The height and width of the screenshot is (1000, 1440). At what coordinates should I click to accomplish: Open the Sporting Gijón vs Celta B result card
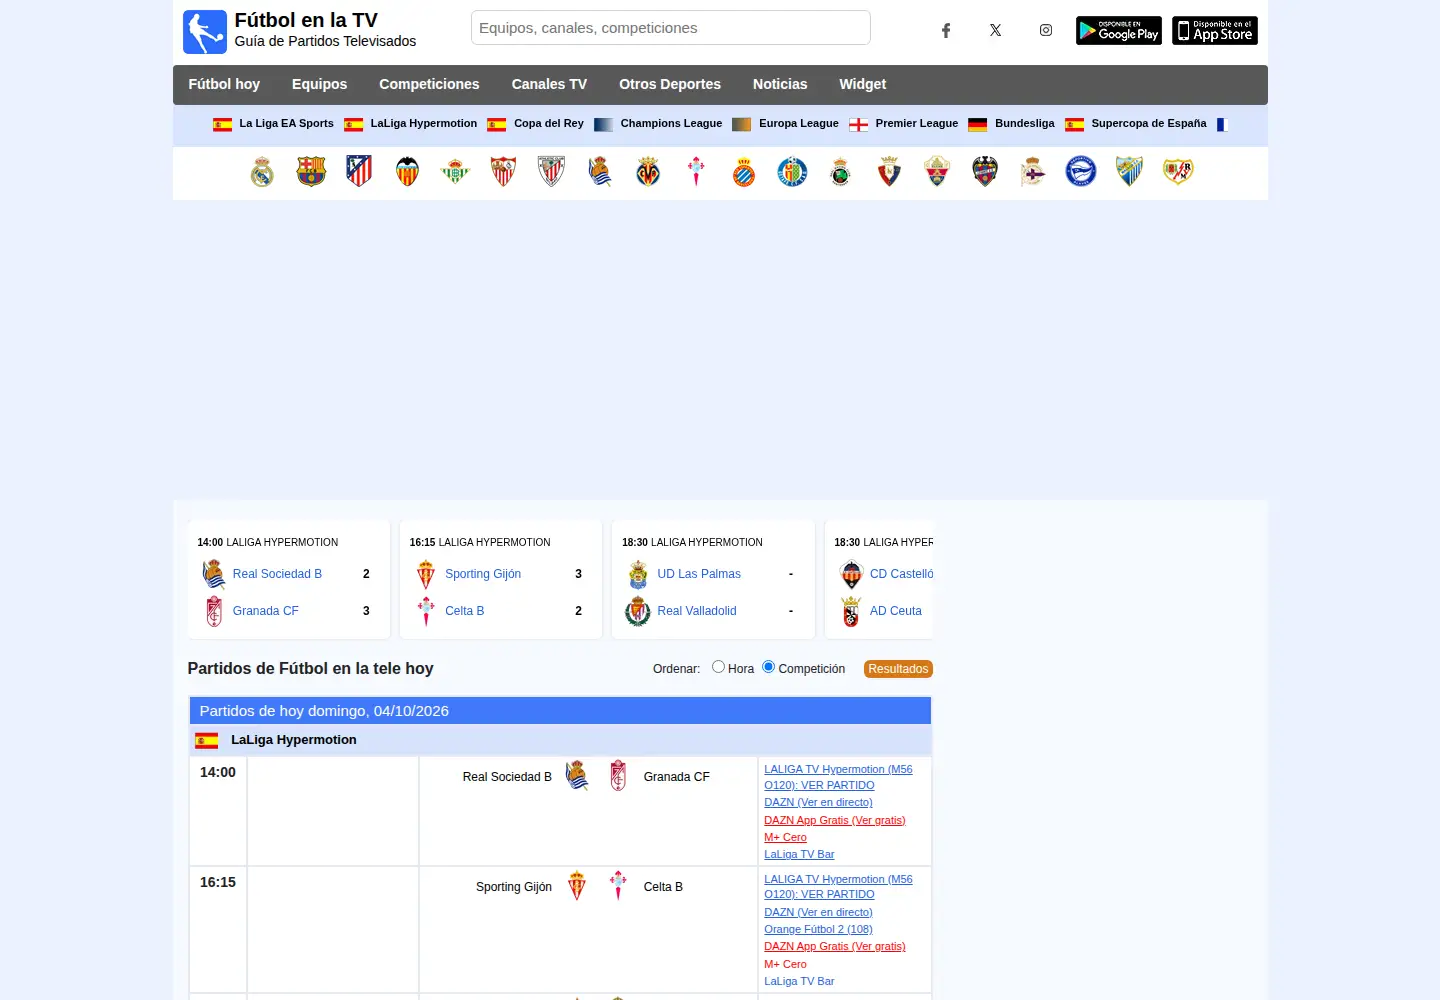click(501, 579)
